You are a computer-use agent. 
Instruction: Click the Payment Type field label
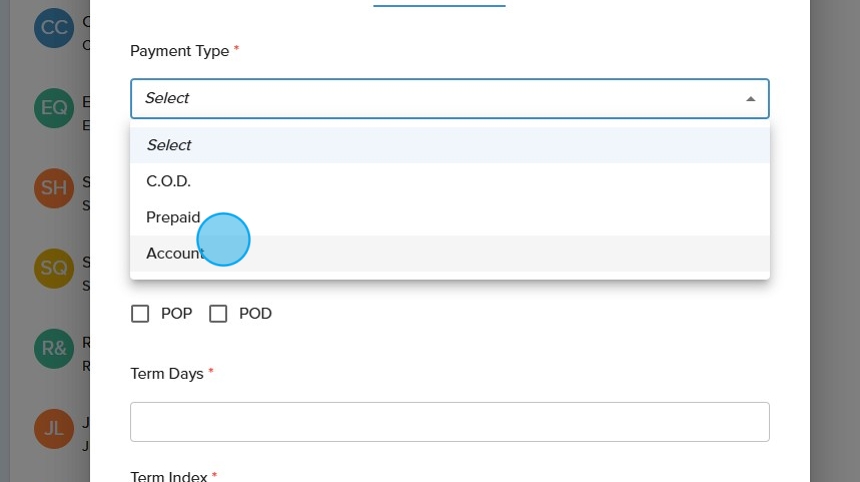(x=180, y=51)
